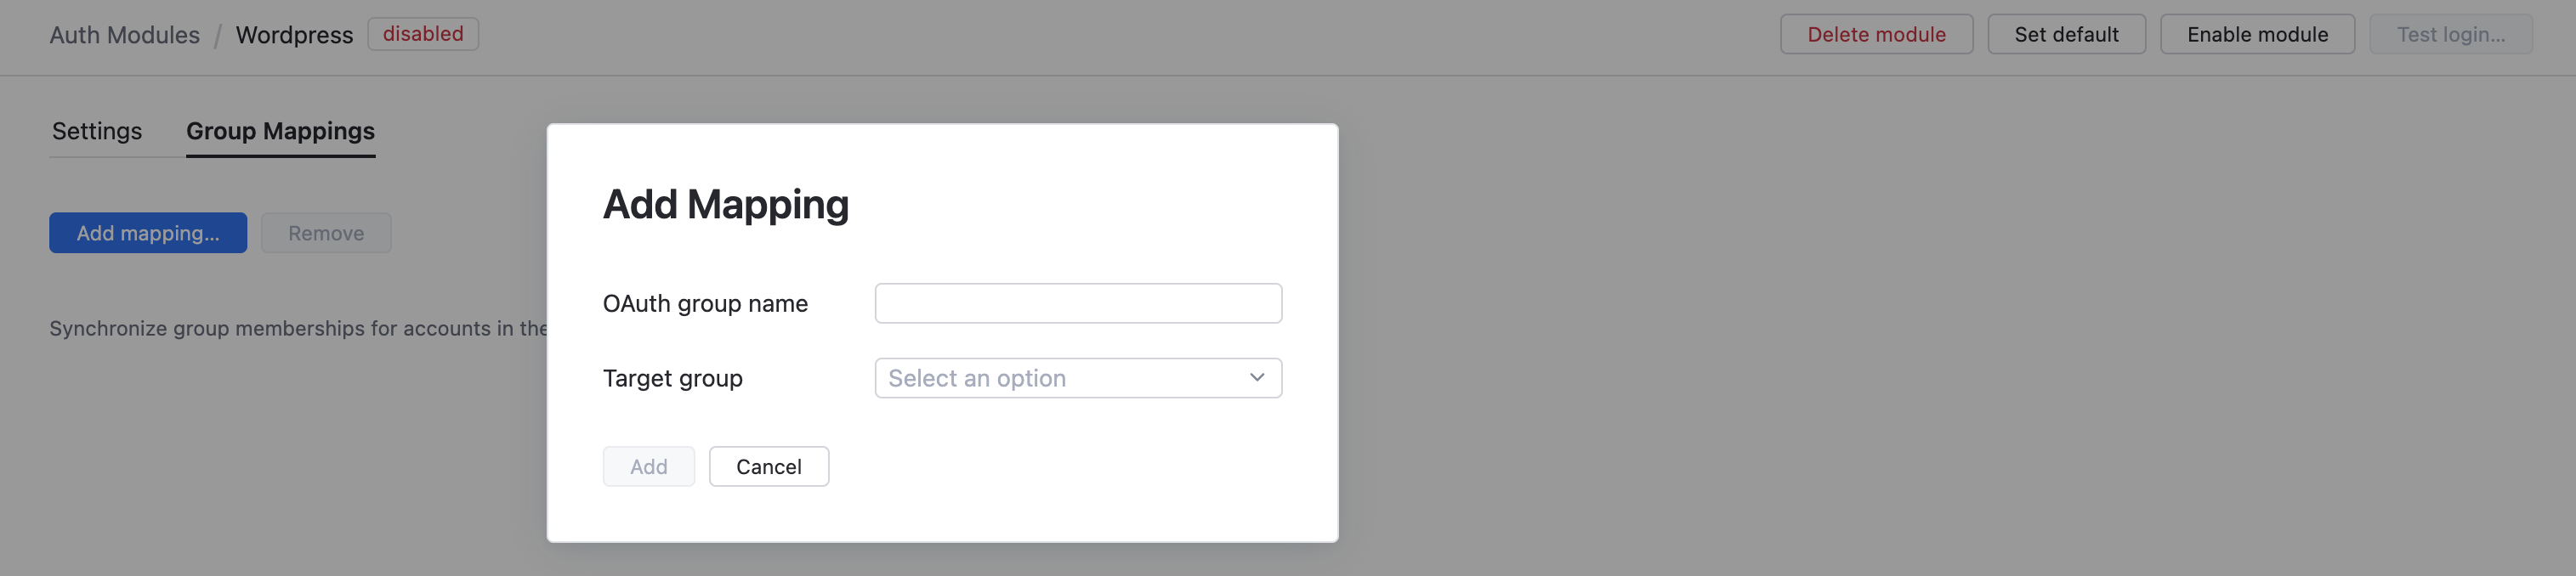Select the Wordpress breadcrumb item
This screenshot has height=576, width=2576.
(294, 34)
